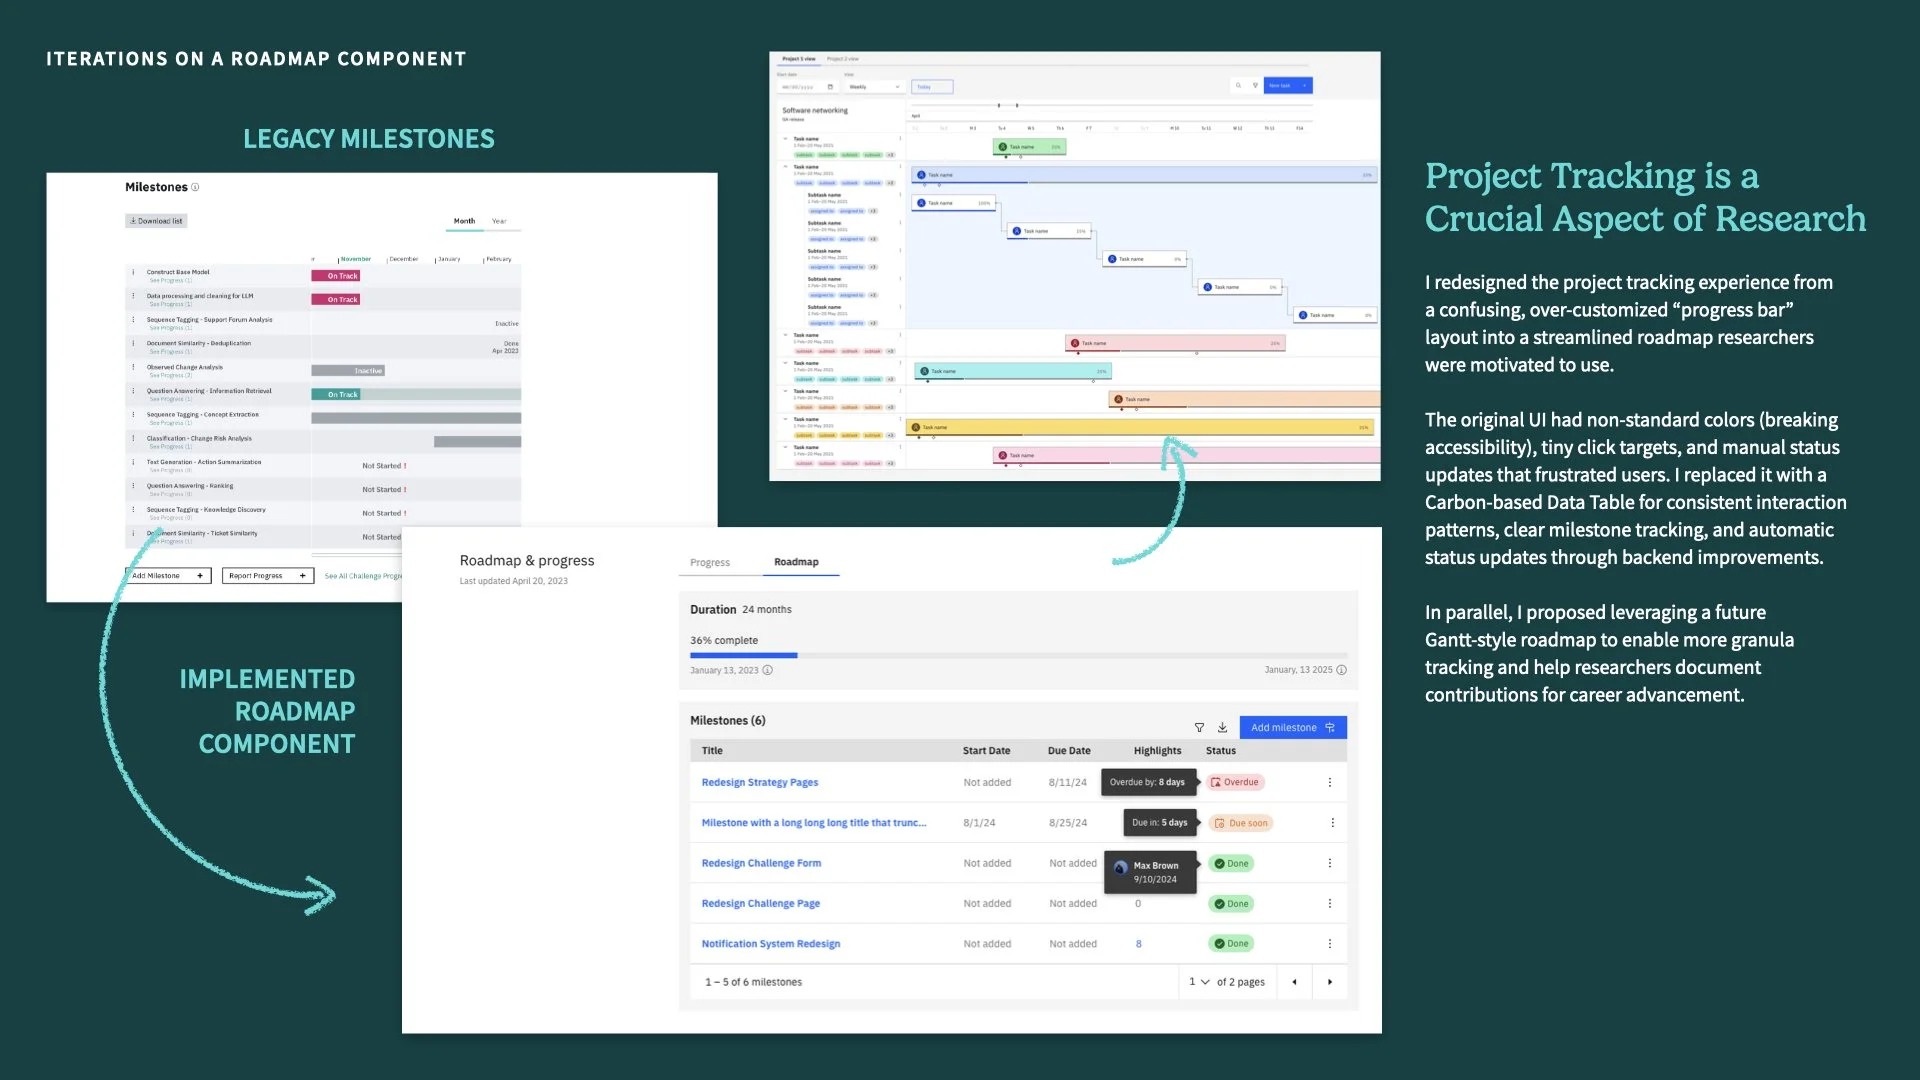The width and height of the screenshot is (1920, 1080).
Task: Open the page number dropdown in pagination
Action: point(1199,982)
